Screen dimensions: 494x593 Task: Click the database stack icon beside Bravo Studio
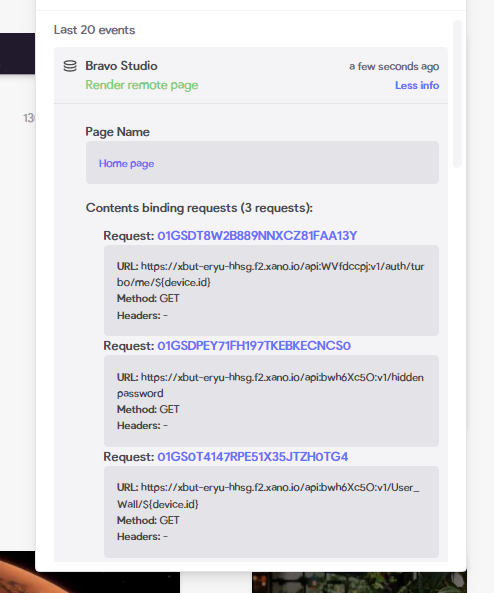[70, 66]
